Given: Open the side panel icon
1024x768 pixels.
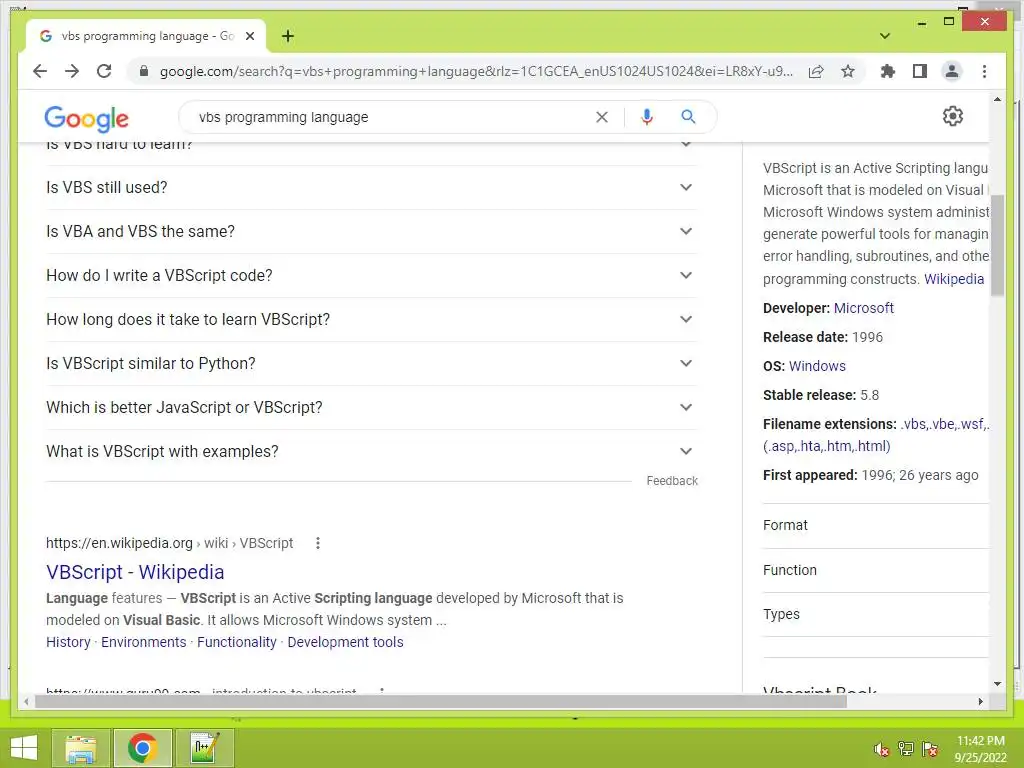Looking at the screenshot, I should coord(920,71).
